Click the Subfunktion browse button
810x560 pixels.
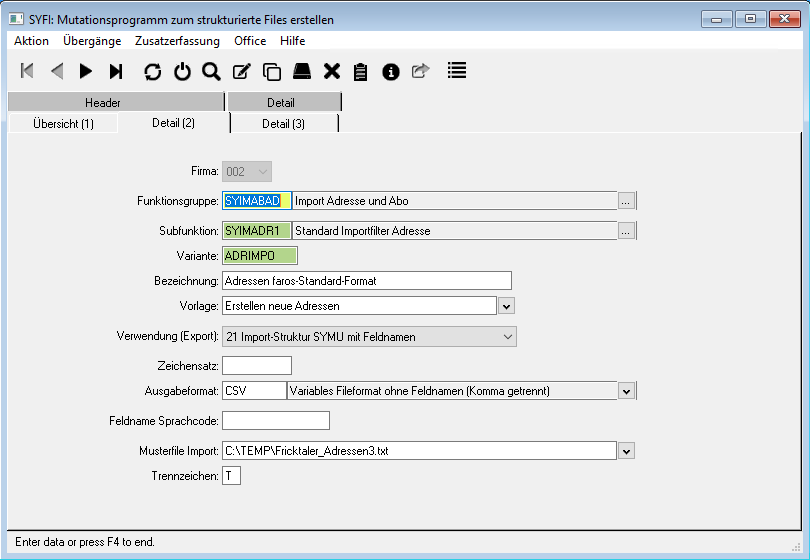point(625,231)
